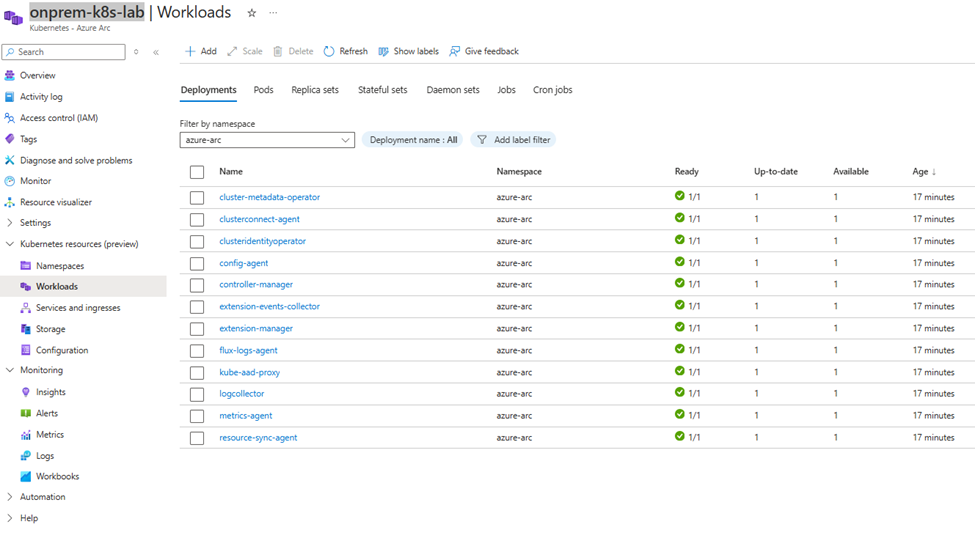Click the Add label filter button
This screenshot has height=538, width=975.
pos(513,140)
